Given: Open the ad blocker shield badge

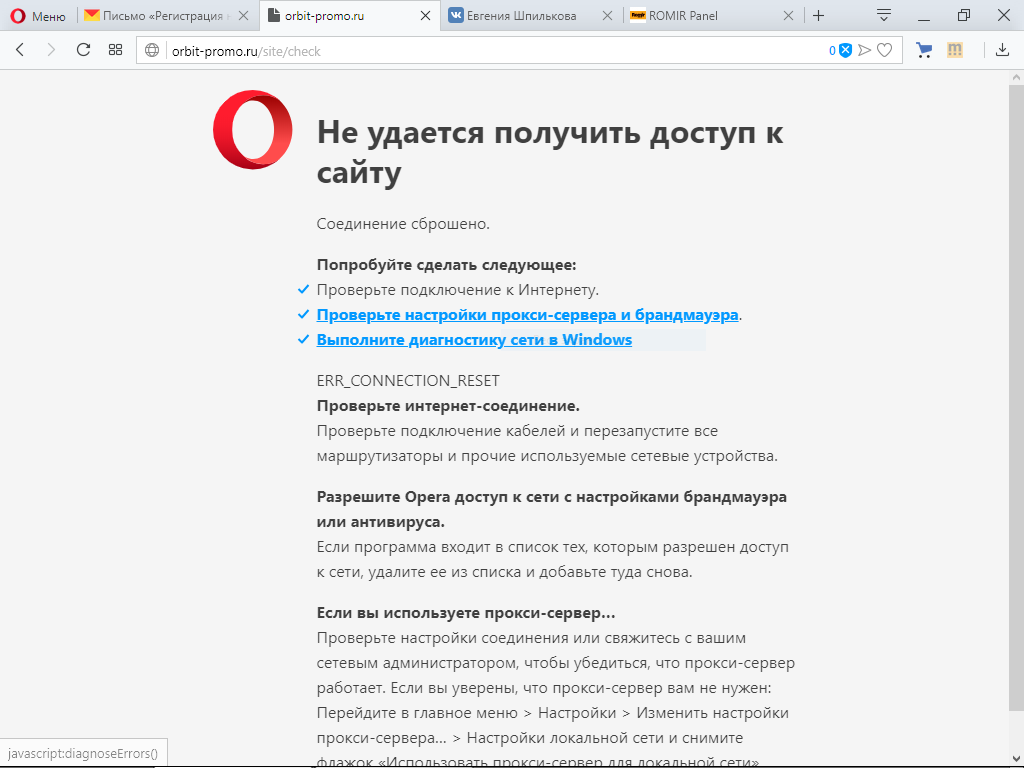Looking at the screenshot, I should point(840,50).
